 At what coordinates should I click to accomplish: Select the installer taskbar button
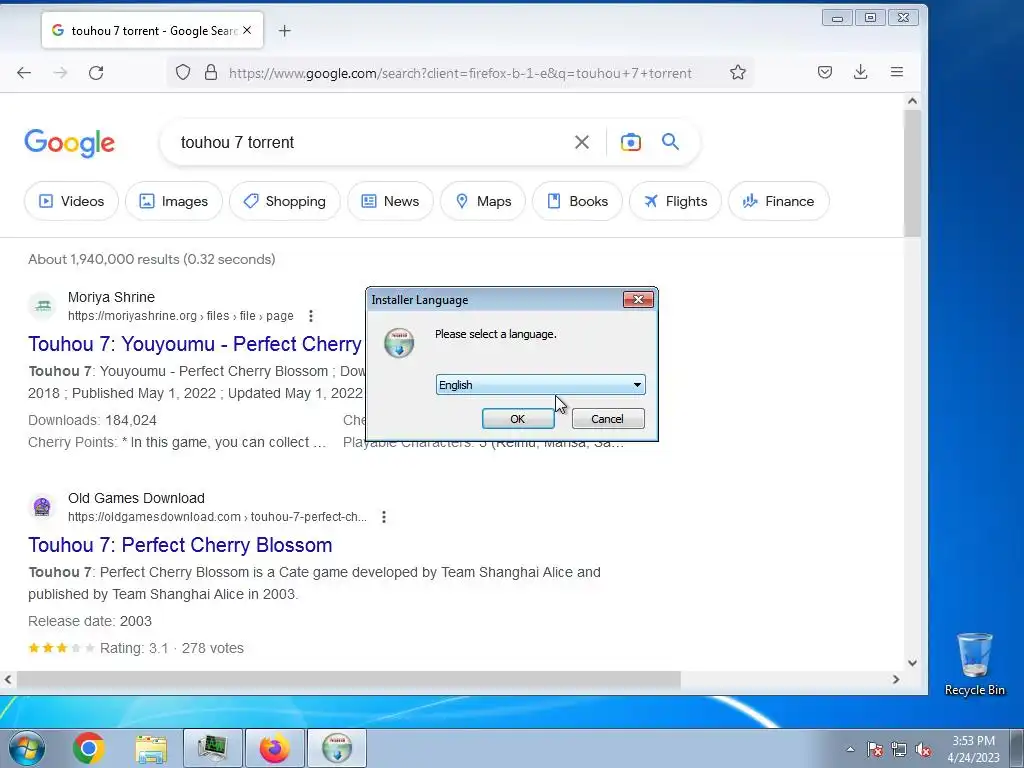[337, 748]
